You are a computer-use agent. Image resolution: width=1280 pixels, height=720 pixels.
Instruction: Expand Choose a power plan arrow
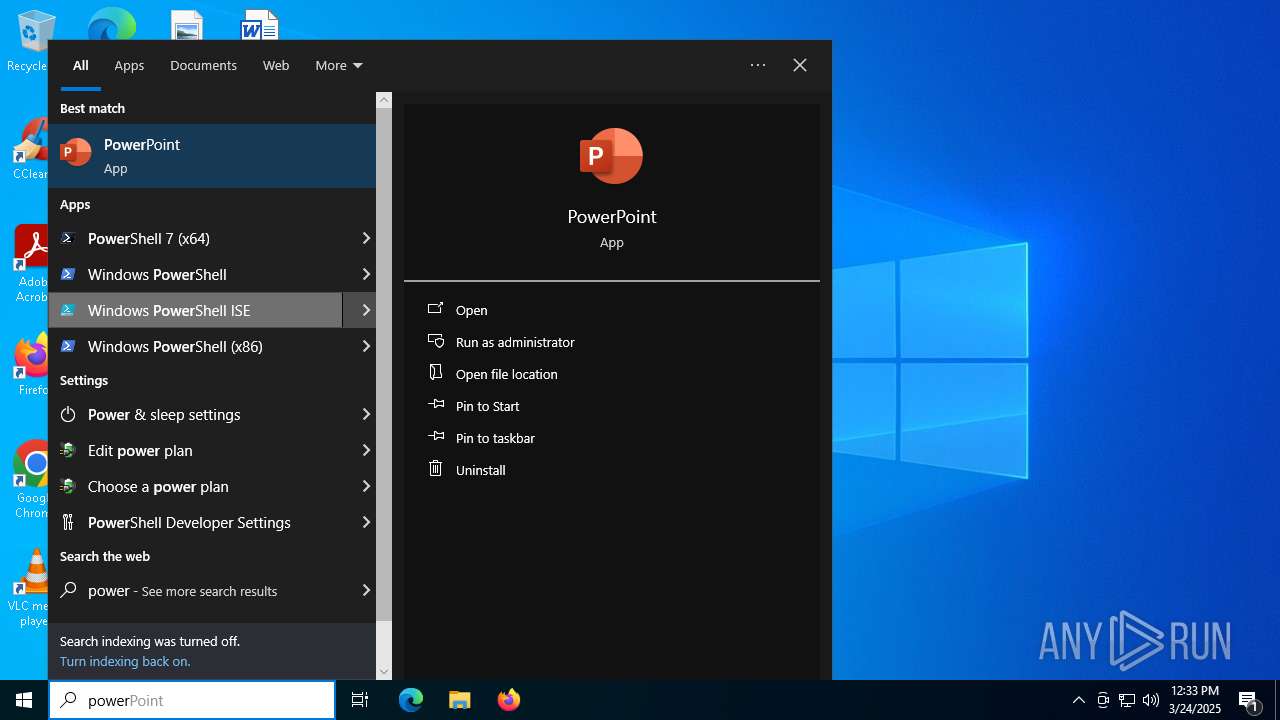pyautogui.click(x=366, y=486)
